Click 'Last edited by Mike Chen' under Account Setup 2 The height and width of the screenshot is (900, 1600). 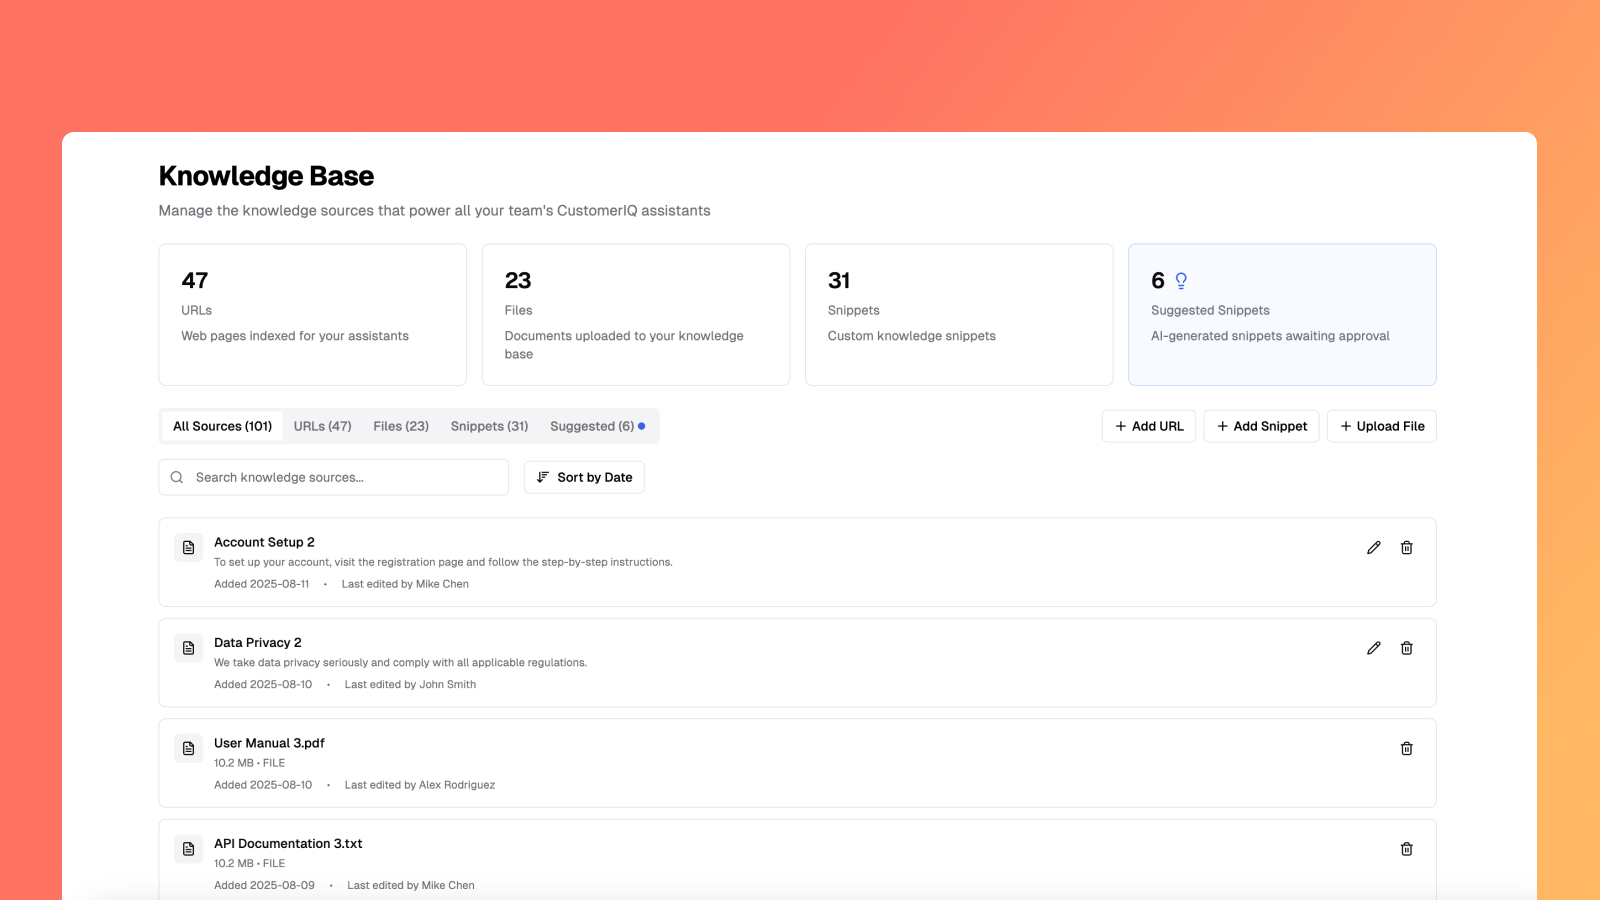click(405, 584)
